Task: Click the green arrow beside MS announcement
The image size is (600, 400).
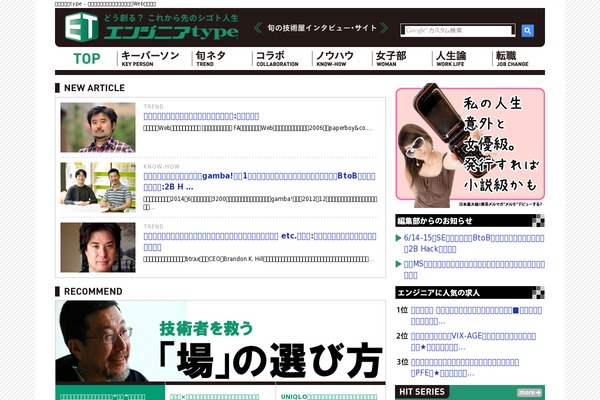Action: click(x=398, y=264)
